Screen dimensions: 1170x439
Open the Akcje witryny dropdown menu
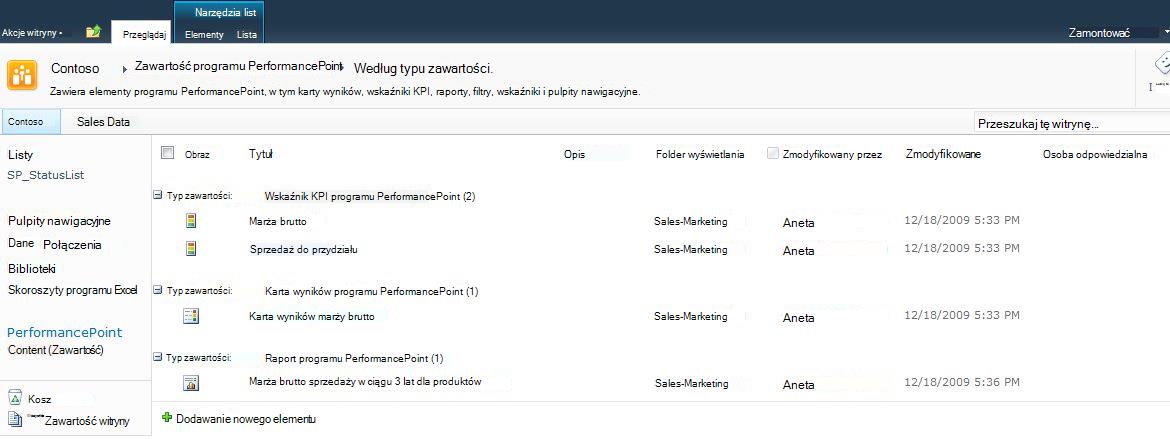(32, 33)
